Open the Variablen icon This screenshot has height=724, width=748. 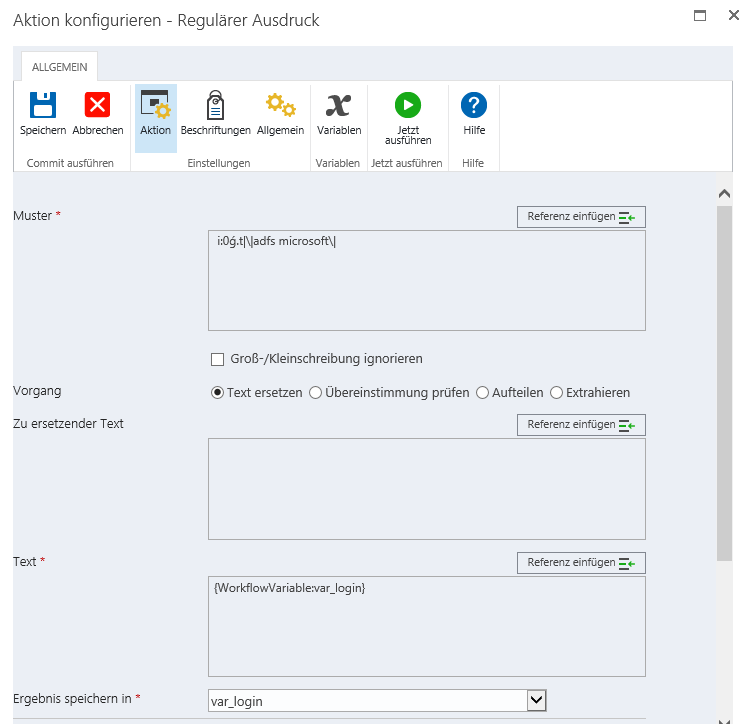(339, 105)
